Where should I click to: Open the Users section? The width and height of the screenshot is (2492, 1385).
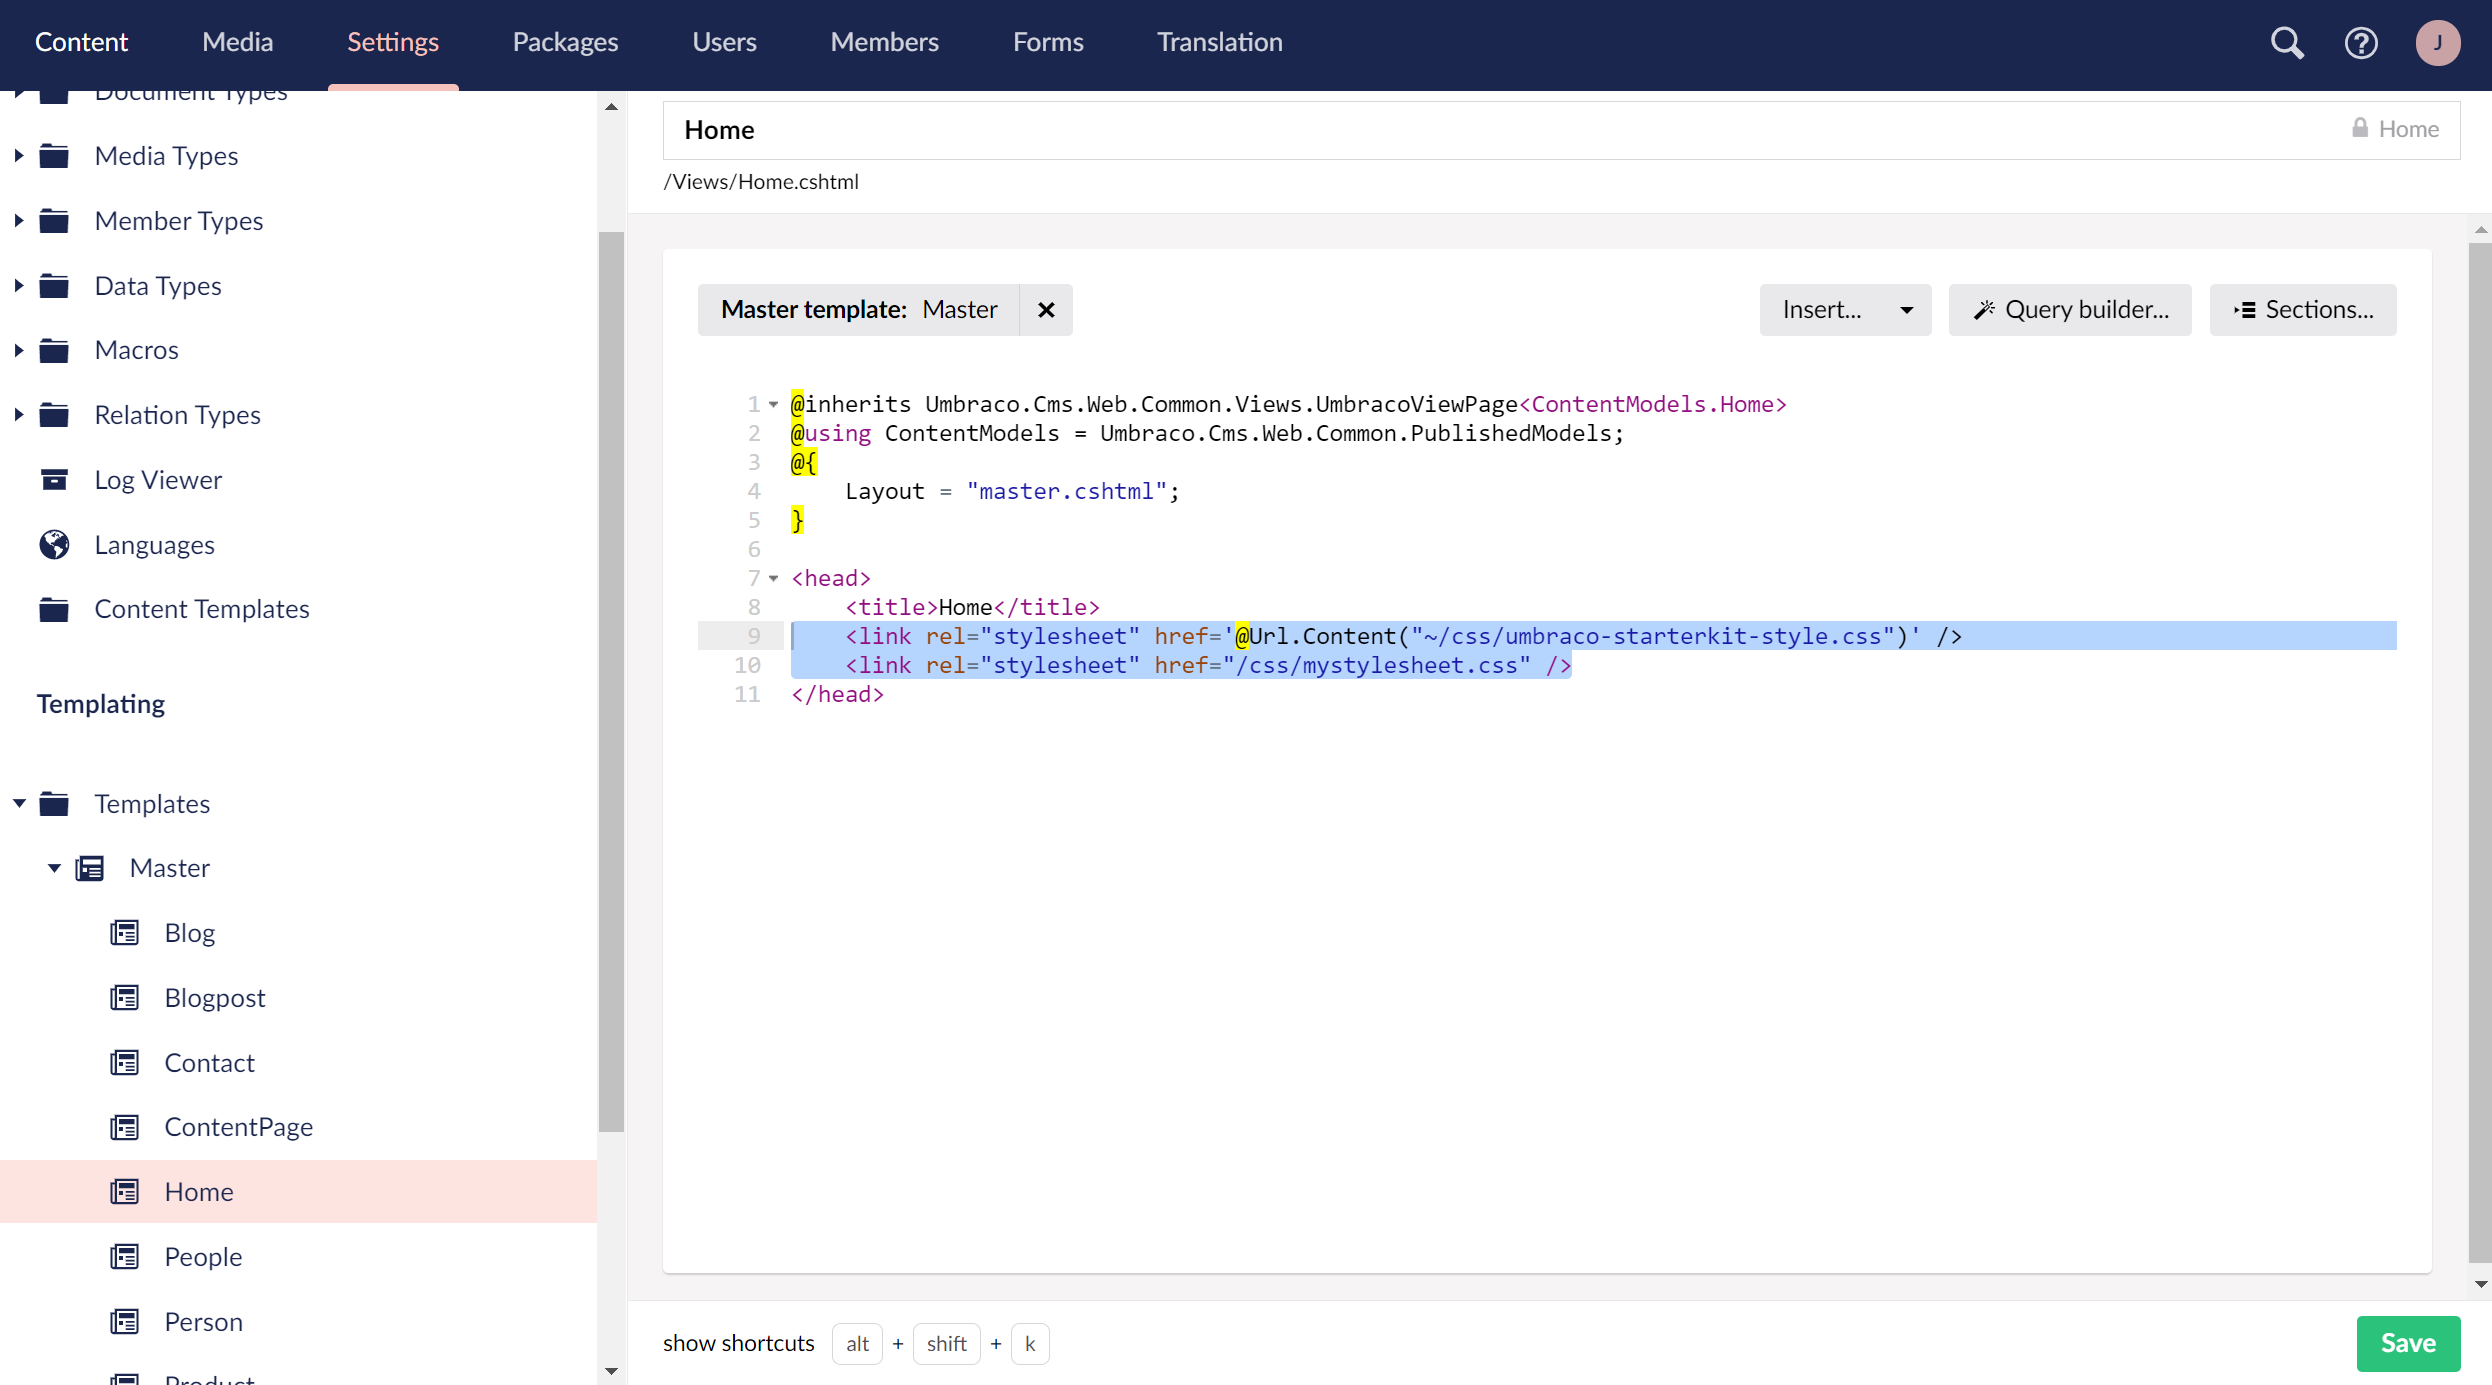tap(724, 42)
